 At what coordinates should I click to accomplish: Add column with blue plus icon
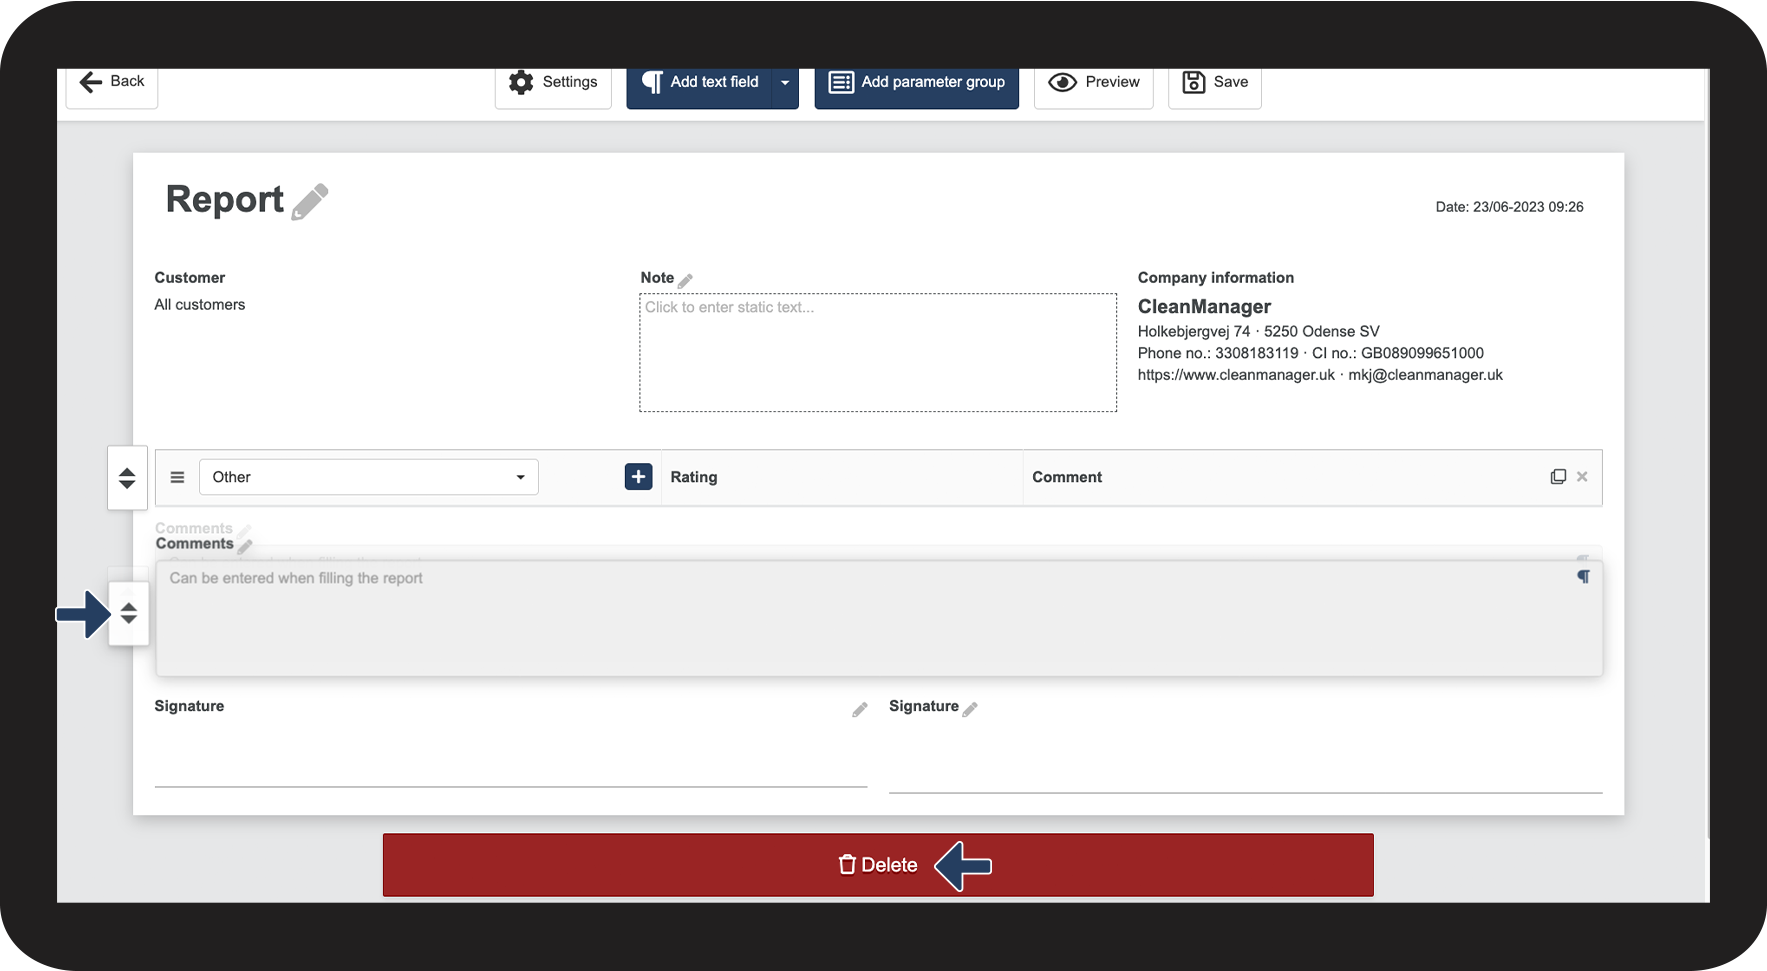click(x=638, y=477)
